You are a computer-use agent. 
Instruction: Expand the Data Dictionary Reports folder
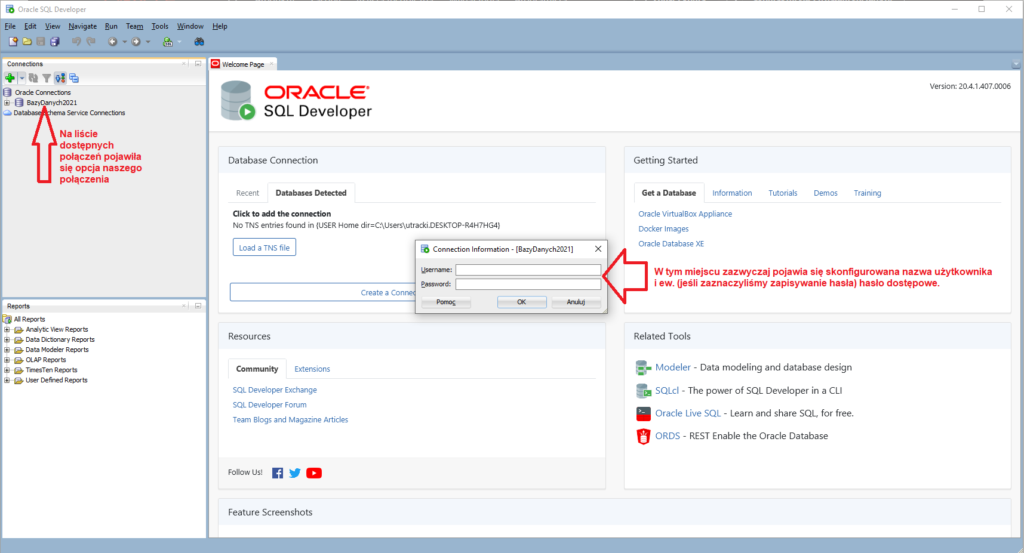pyautogui.click(x=7, y=340)
